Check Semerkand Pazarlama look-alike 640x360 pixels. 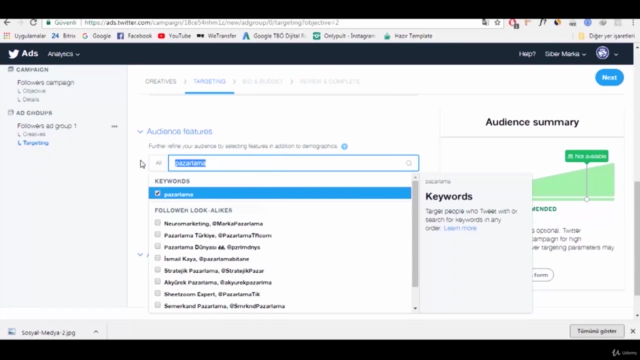[158, 305]
